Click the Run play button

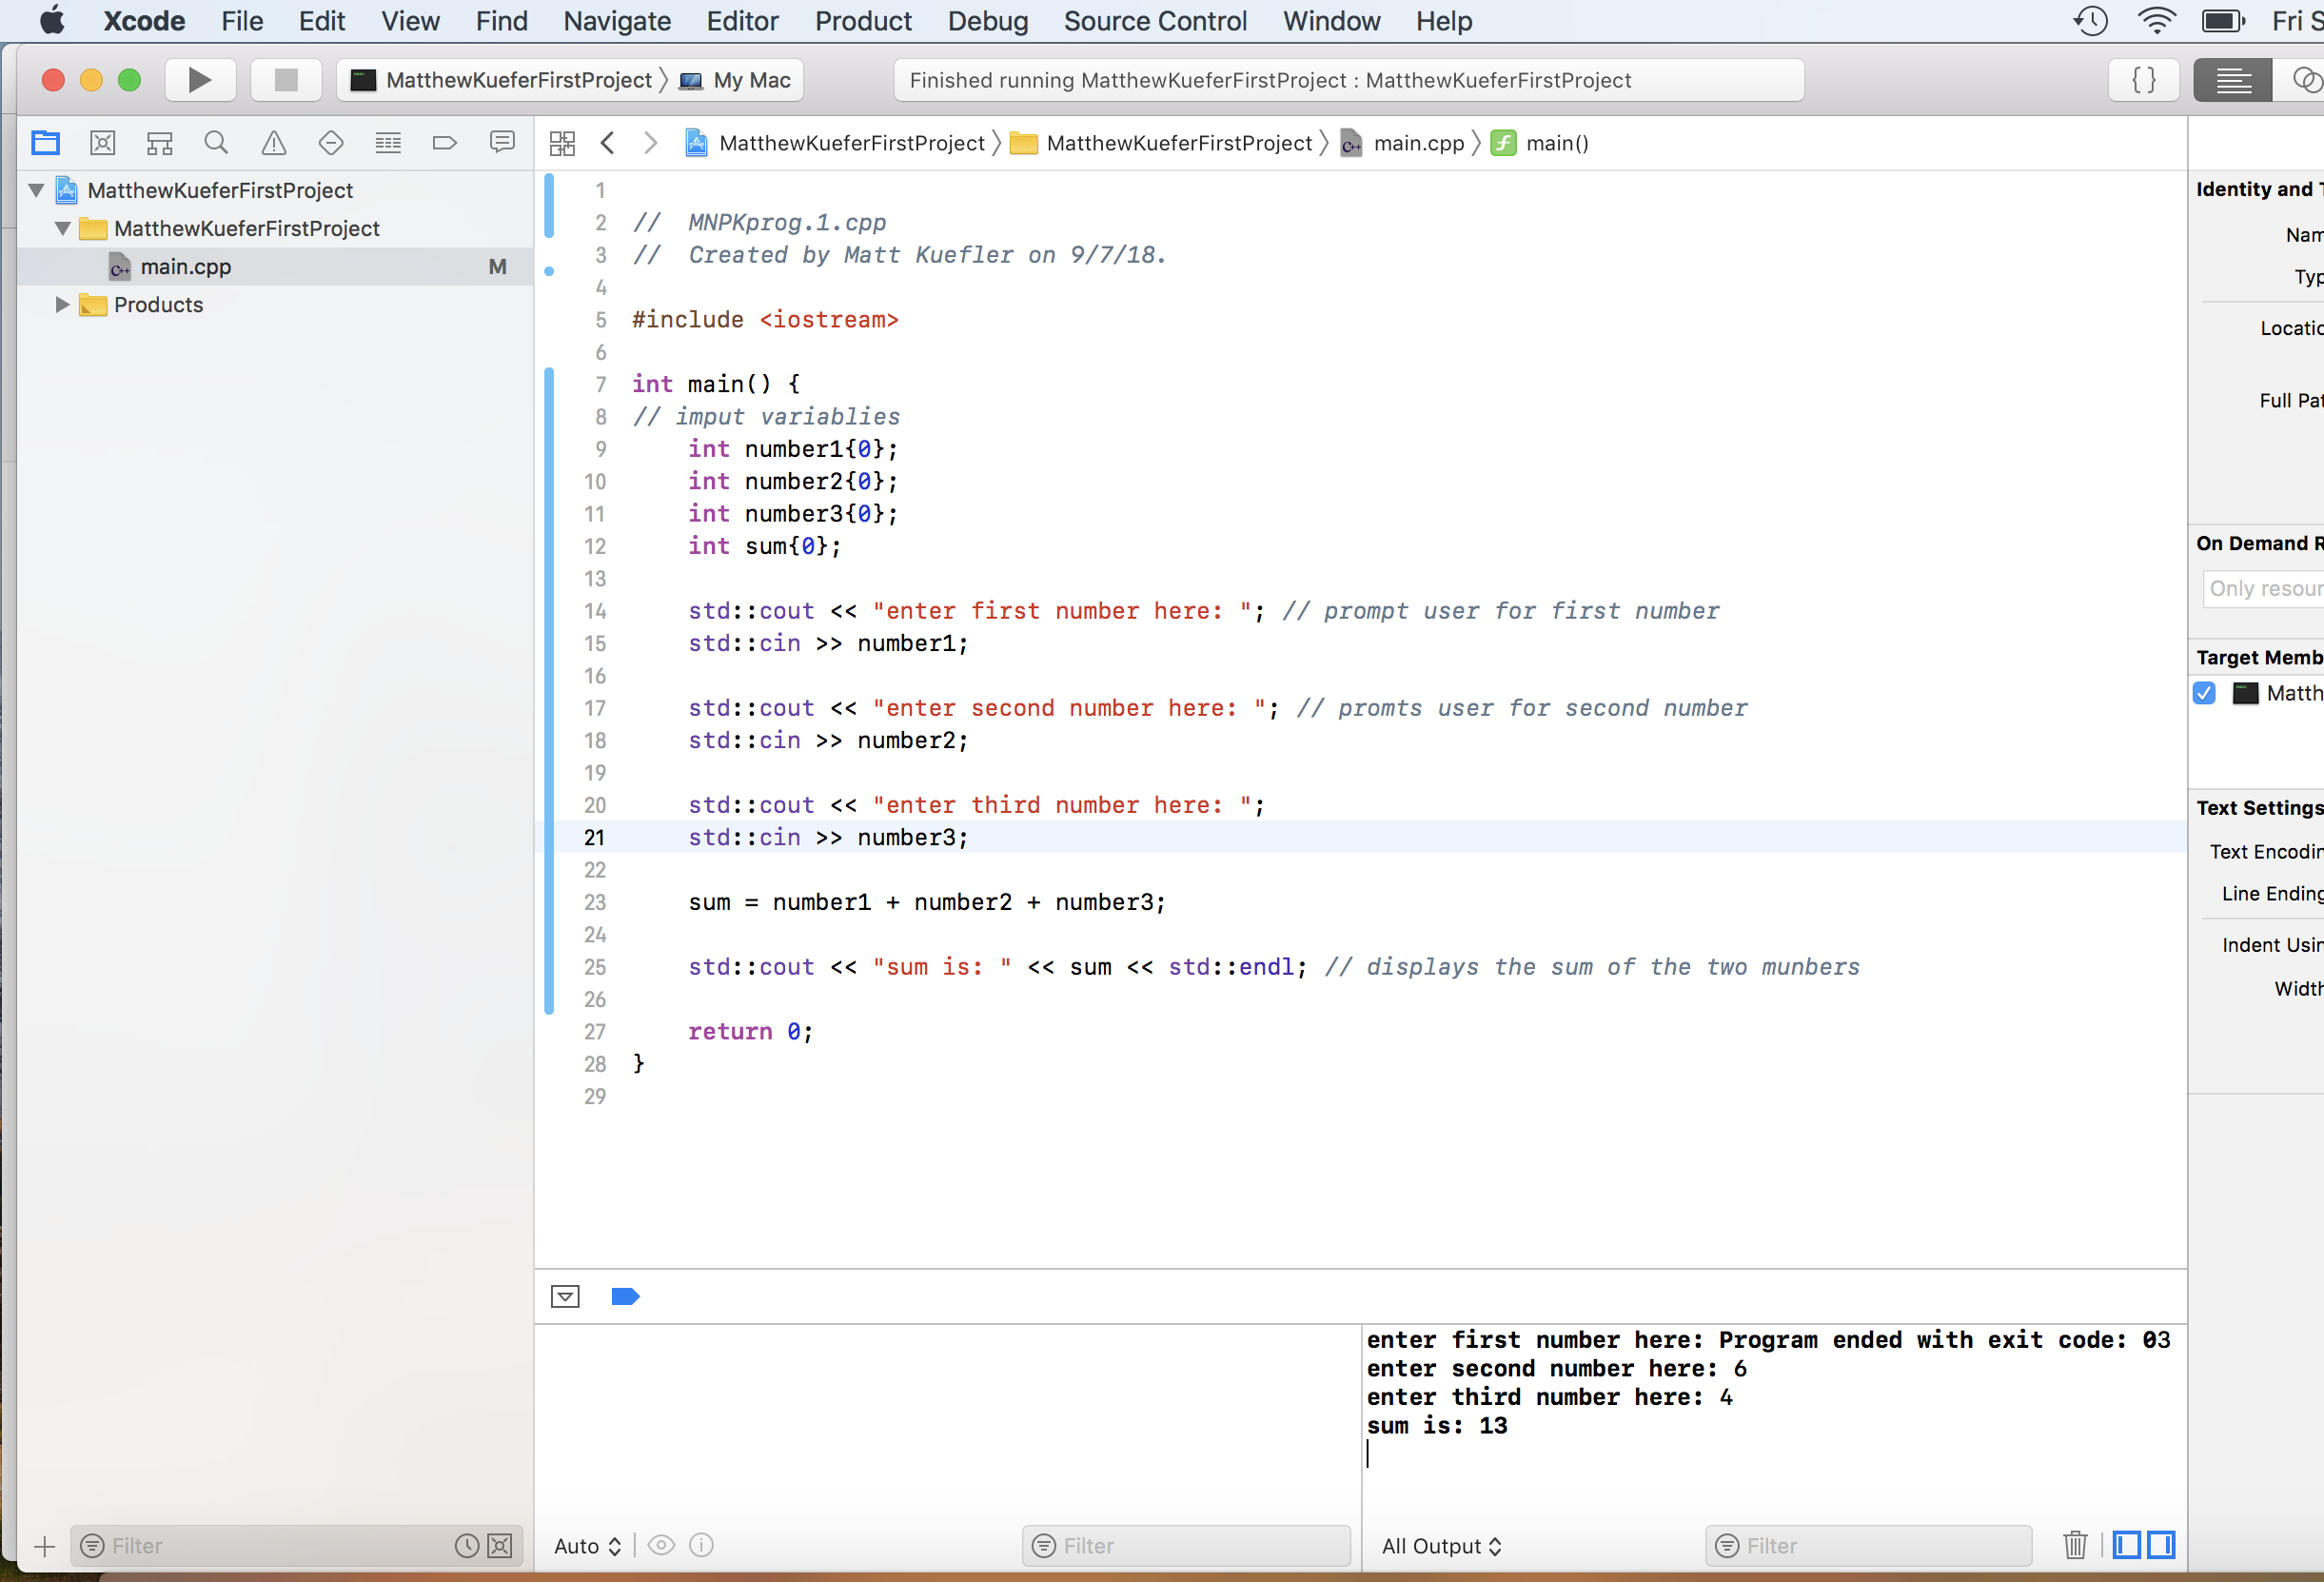pos(200,80)
